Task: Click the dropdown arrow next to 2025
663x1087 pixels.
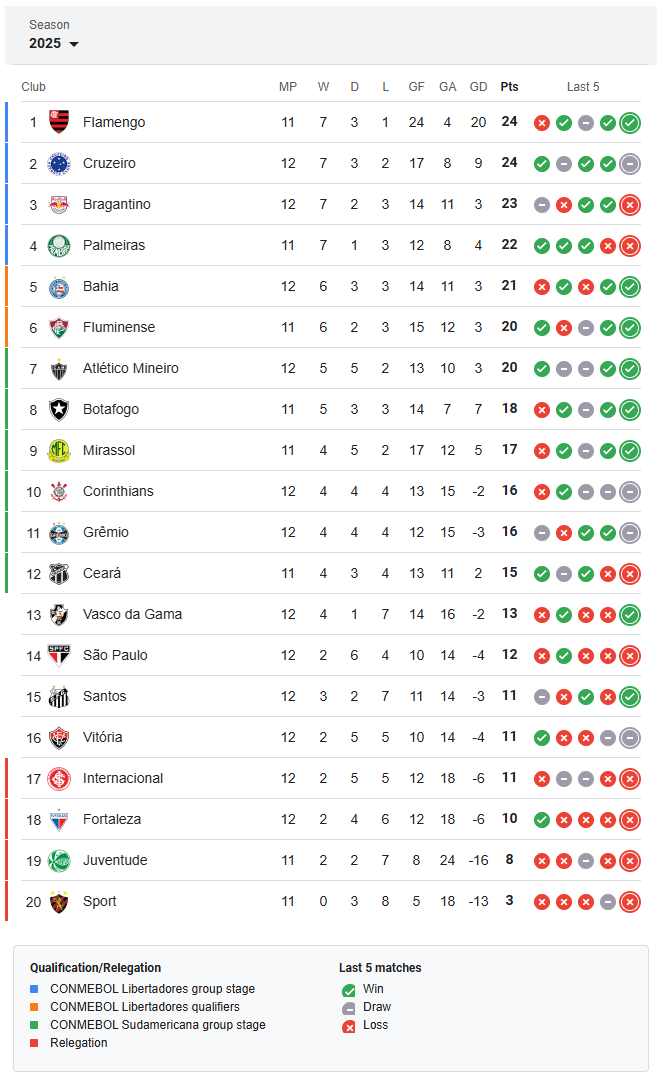Action: pos(74,44)
